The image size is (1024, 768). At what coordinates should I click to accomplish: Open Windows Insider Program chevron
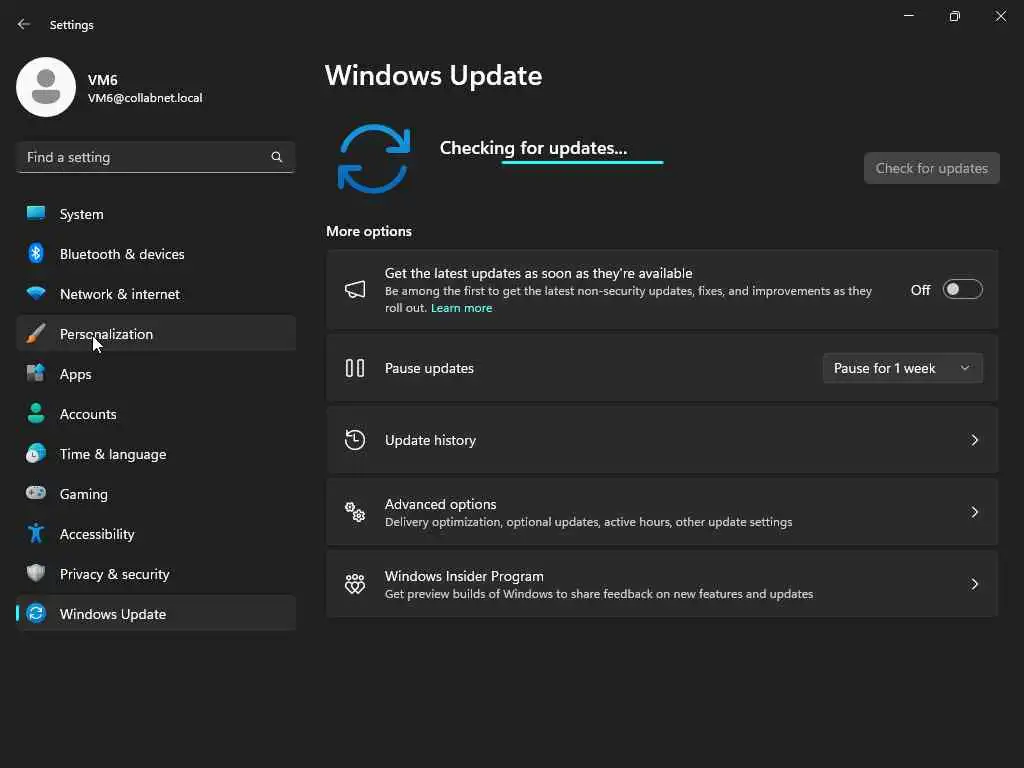click(x=975, y=584)
